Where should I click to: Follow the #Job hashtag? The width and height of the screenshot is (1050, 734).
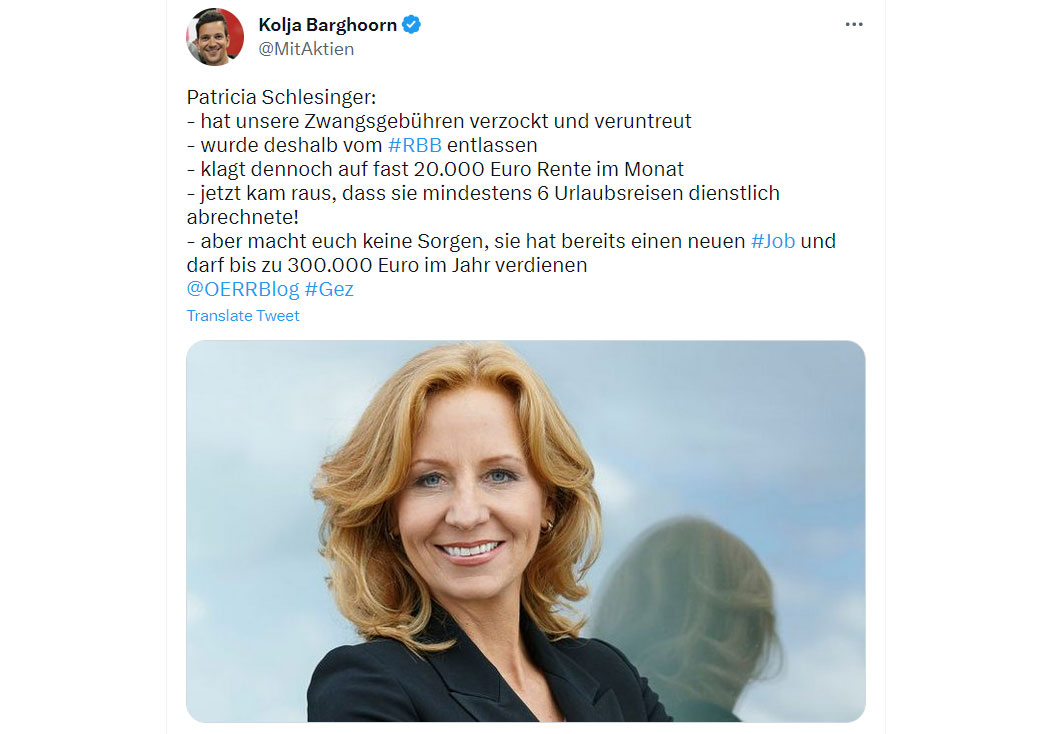click(x=773, y=241)
